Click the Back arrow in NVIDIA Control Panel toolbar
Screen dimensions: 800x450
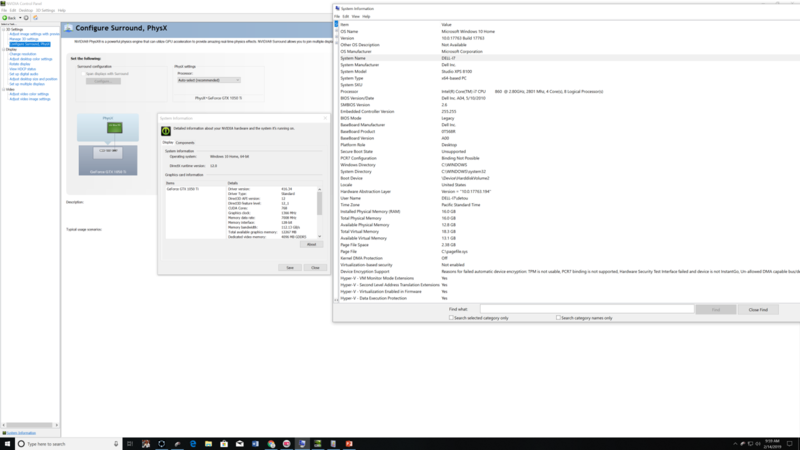[5, 18]
